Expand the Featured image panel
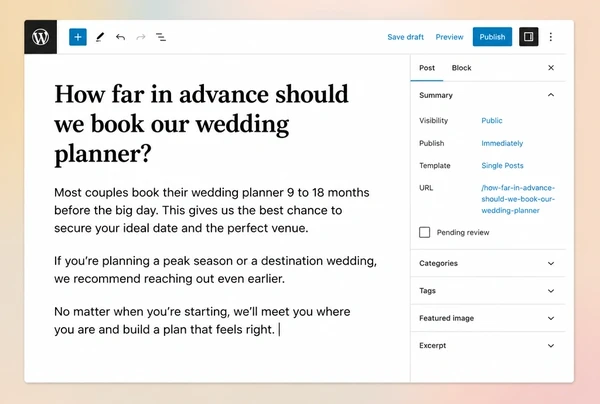This screenshot has width=600, height=404. pos(488,318)
